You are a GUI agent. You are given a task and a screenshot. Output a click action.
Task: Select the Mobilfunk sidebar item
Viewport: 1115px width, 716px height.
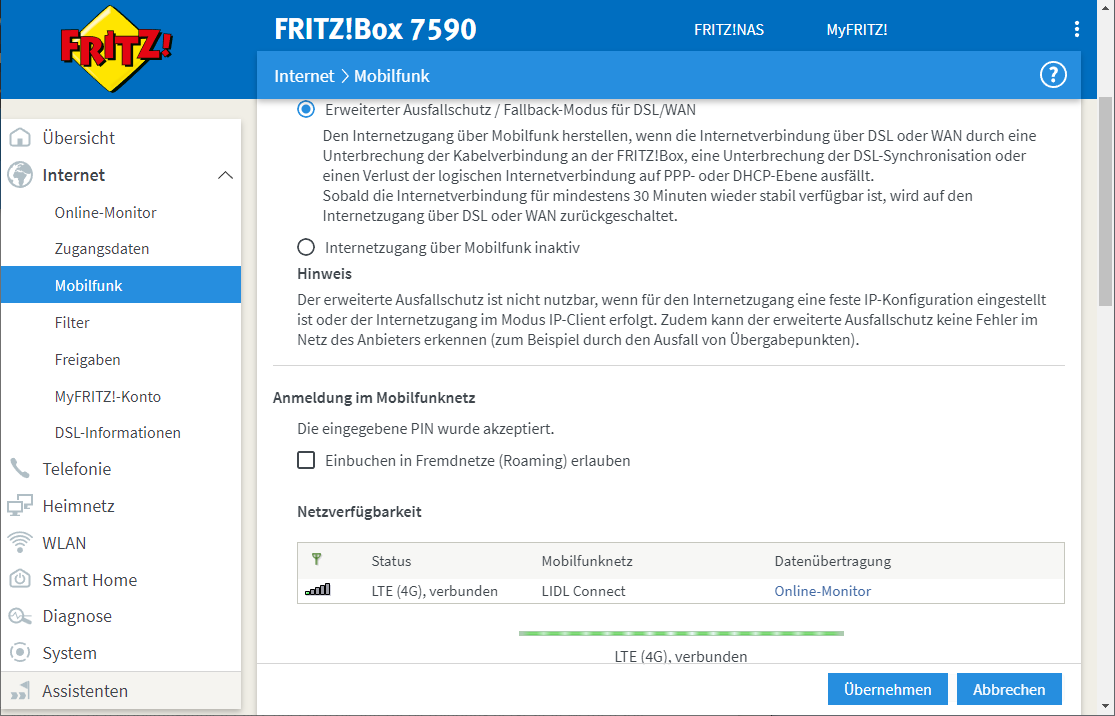coord(121,285)
